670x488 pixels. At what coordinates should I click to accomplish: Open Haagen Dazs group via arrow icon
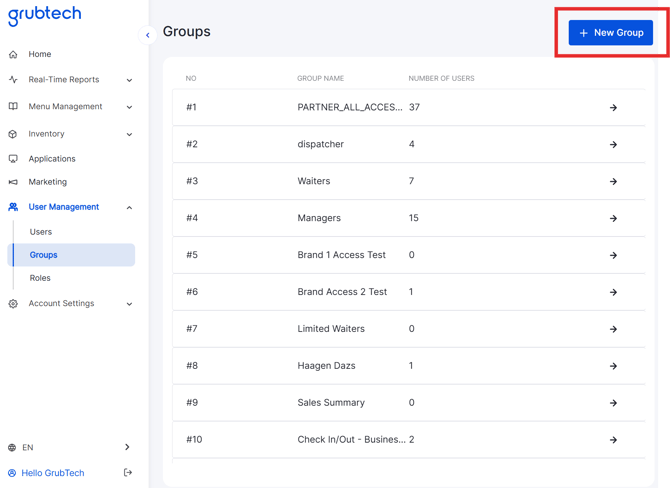click(613, 366)
